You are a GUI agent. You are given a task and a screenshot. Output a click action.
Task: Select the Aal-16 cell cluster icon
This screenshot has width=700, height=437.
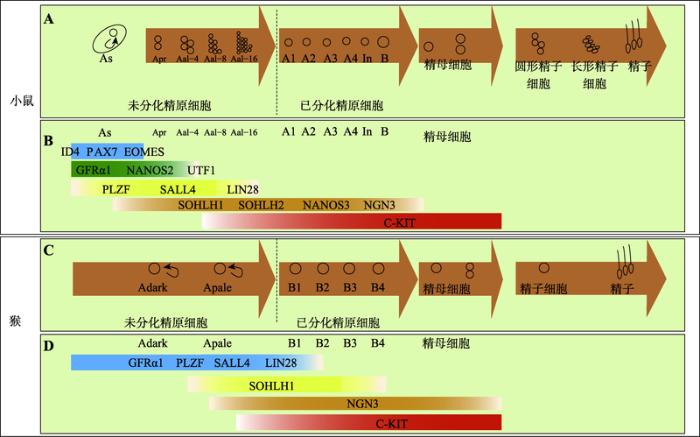(x=244, y=43)
